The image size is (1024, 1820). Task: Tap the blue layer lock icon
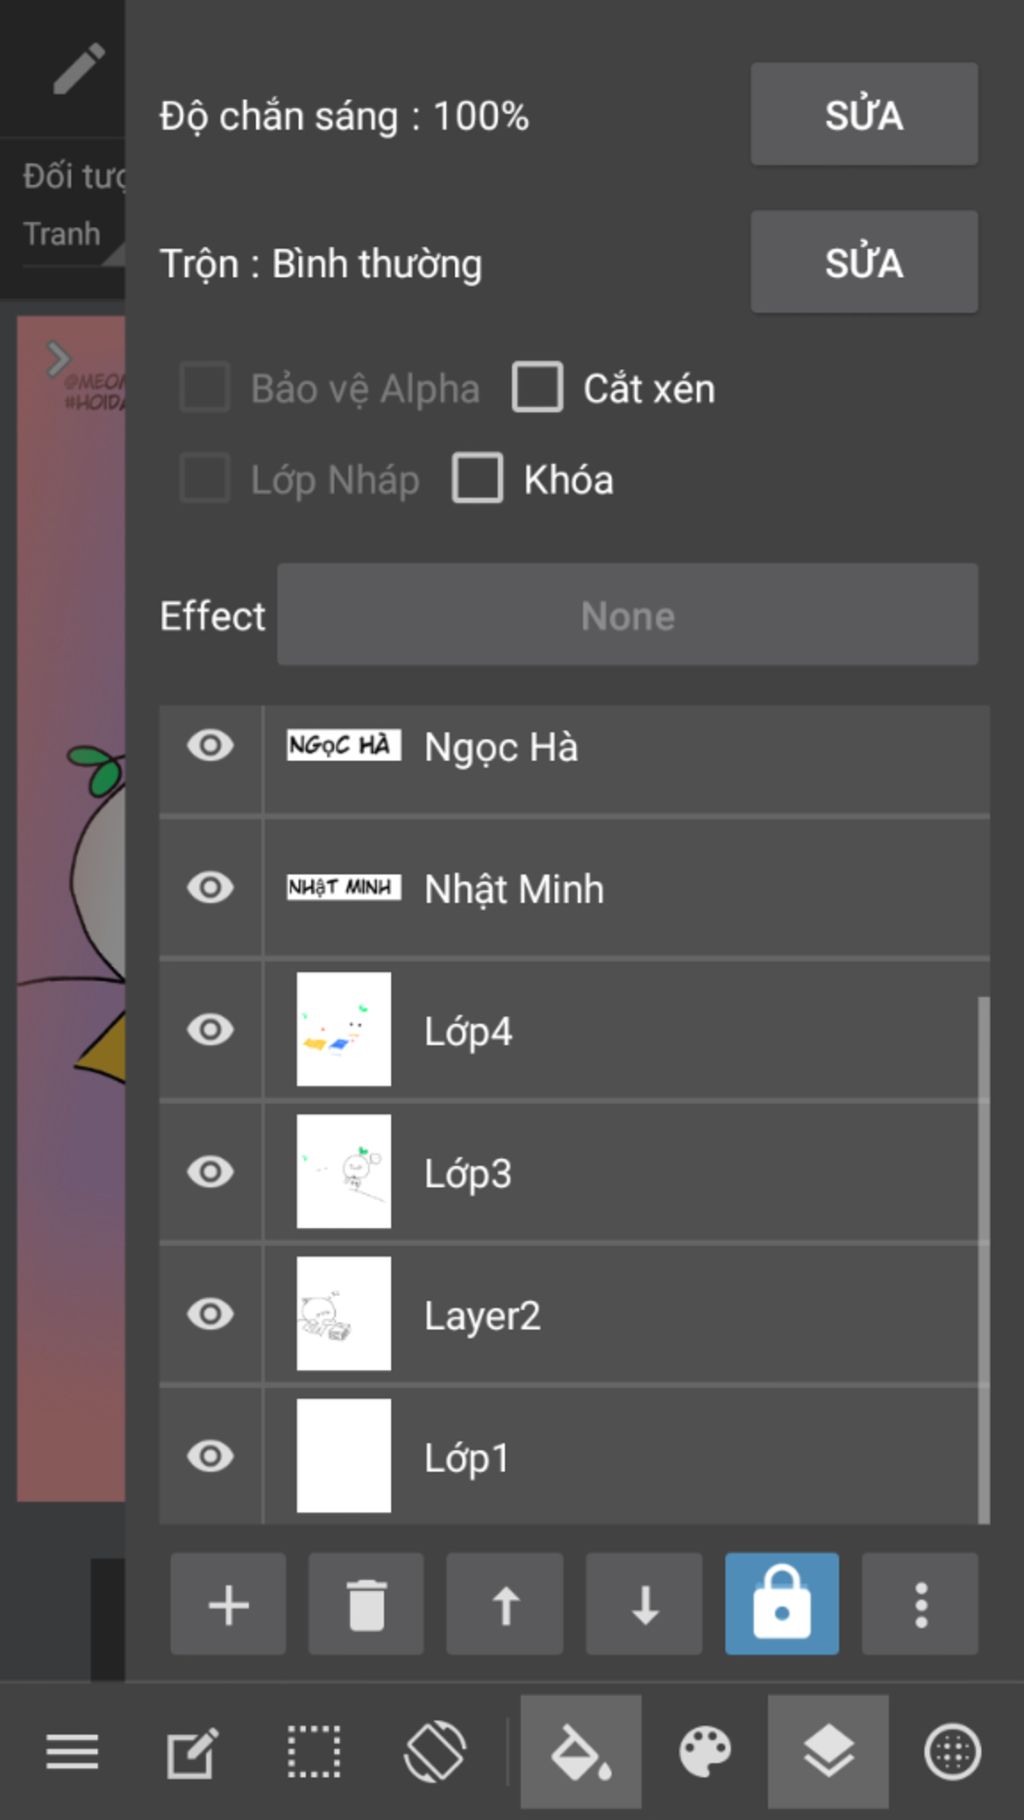781,1604
